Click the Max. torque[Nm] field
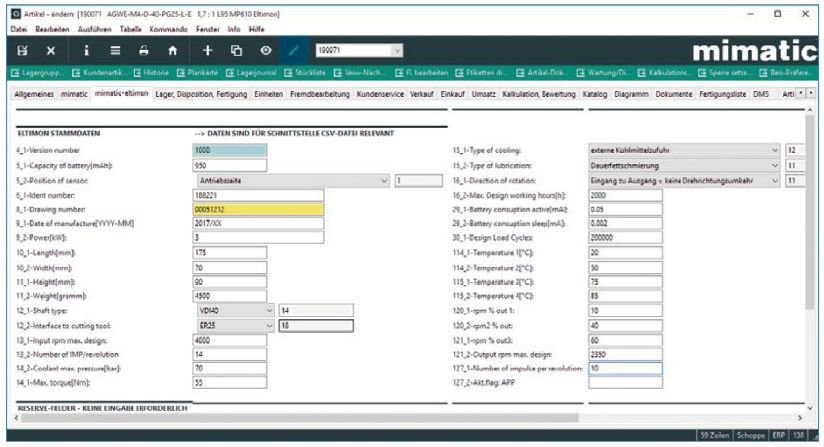824x447 pixels. tap(230, 382)
